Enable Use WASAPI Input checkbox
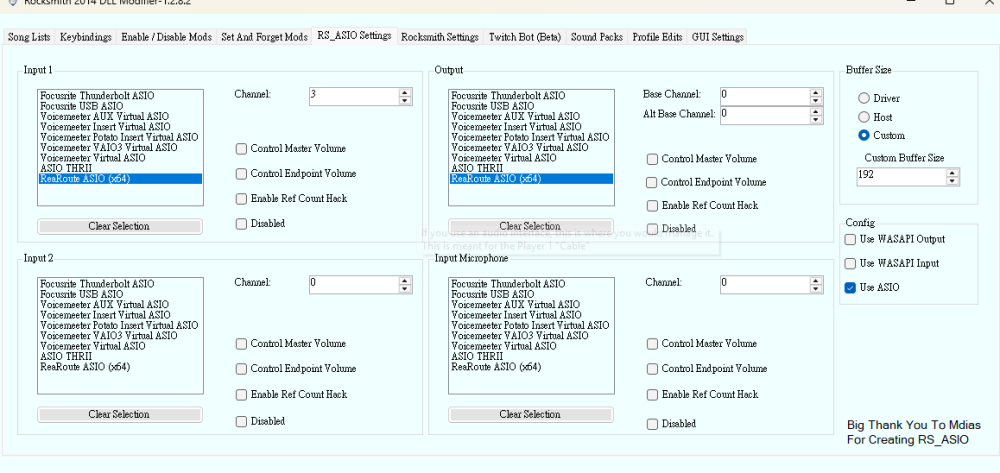1000x473 pixels. pyautogui.click(x=851, y=264)
